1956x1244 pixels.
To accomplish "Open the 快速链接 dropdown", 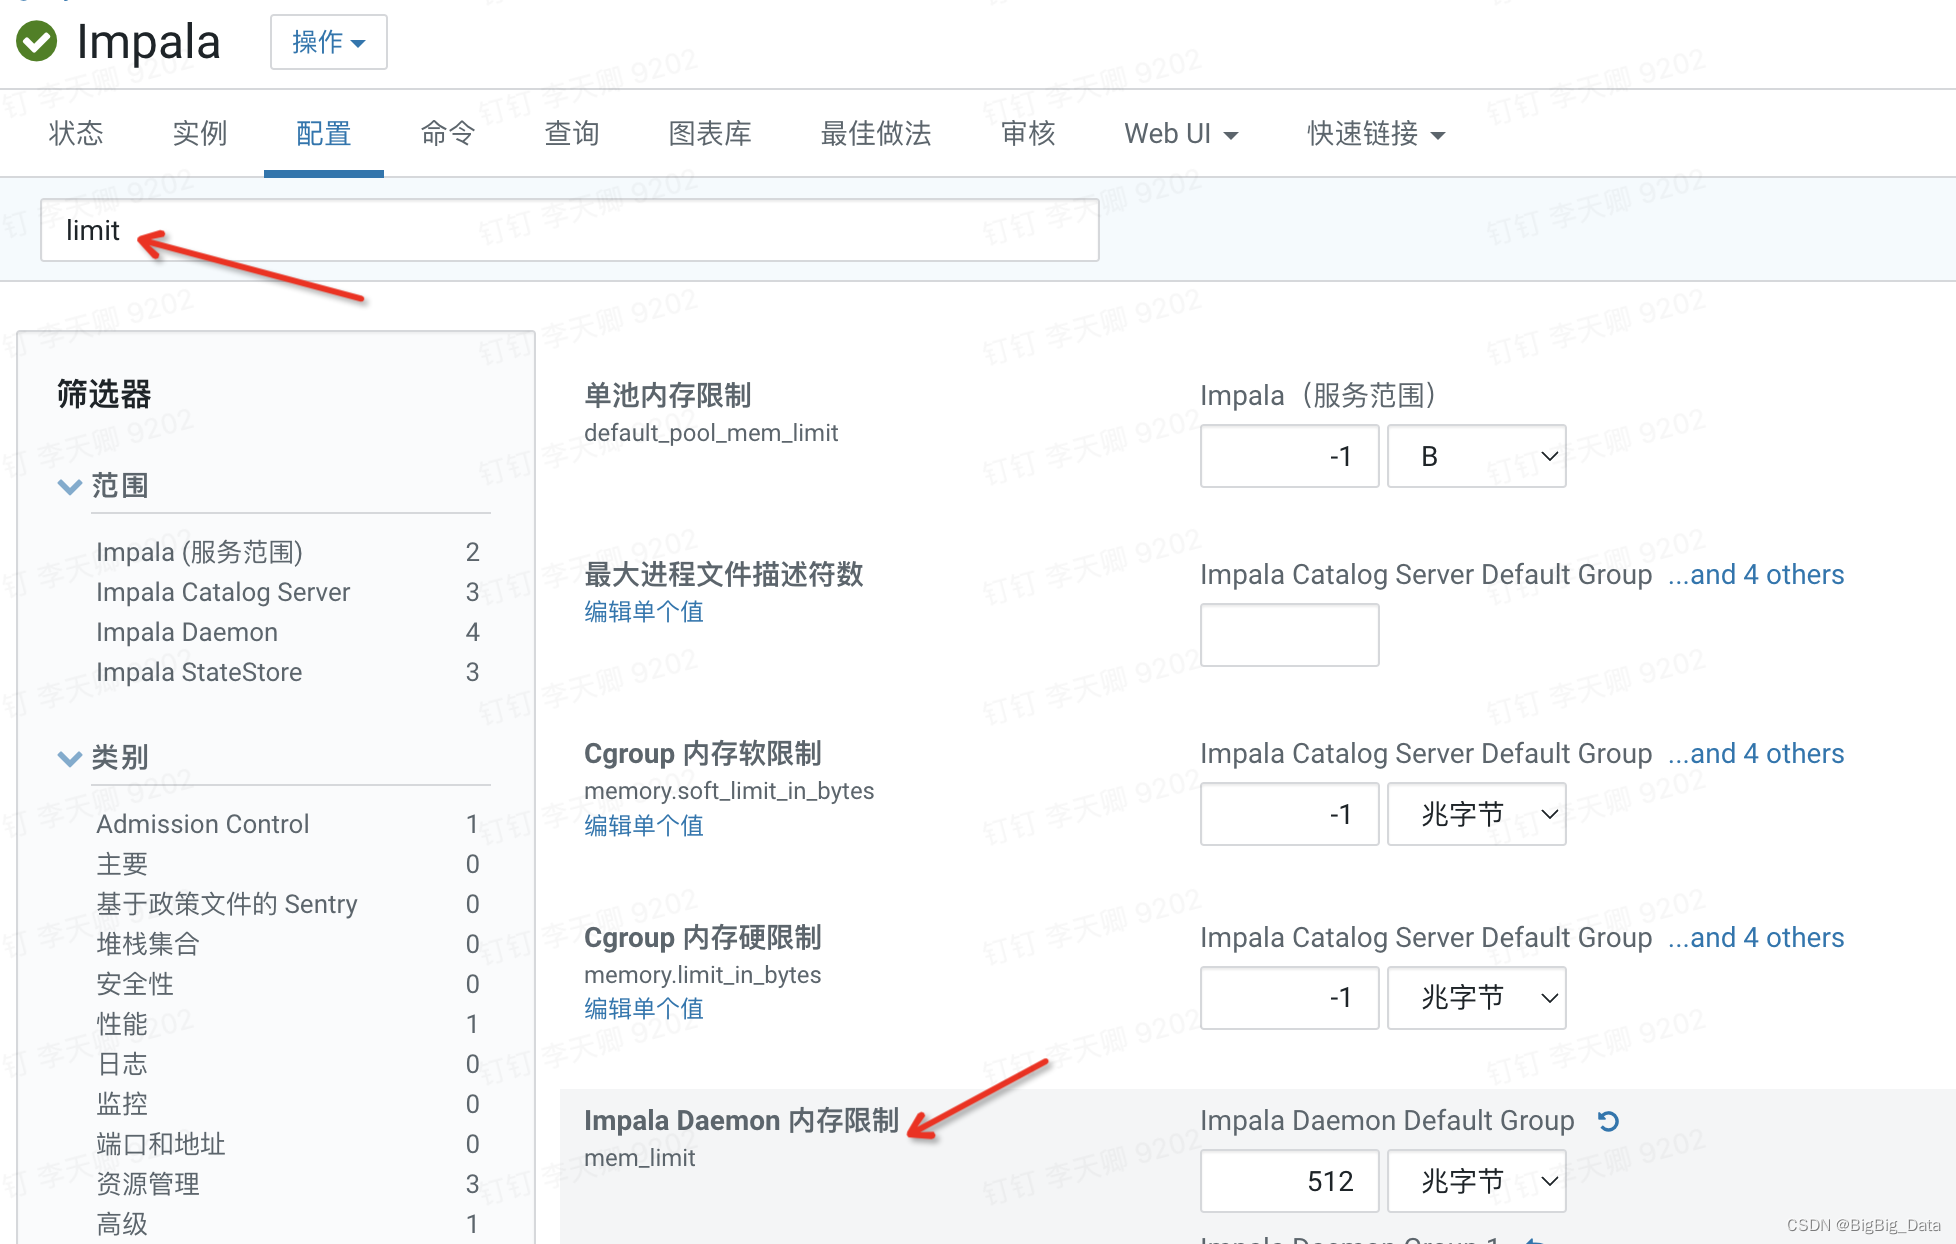I will point(1375,133).
